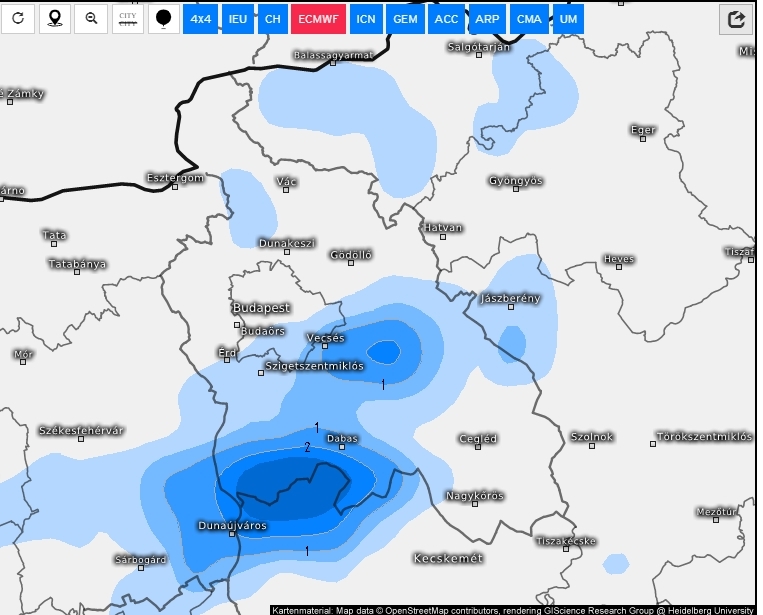Toggle the CITY labels button
The height and width of the screenshot is (615, 763).
coord(127,19)
